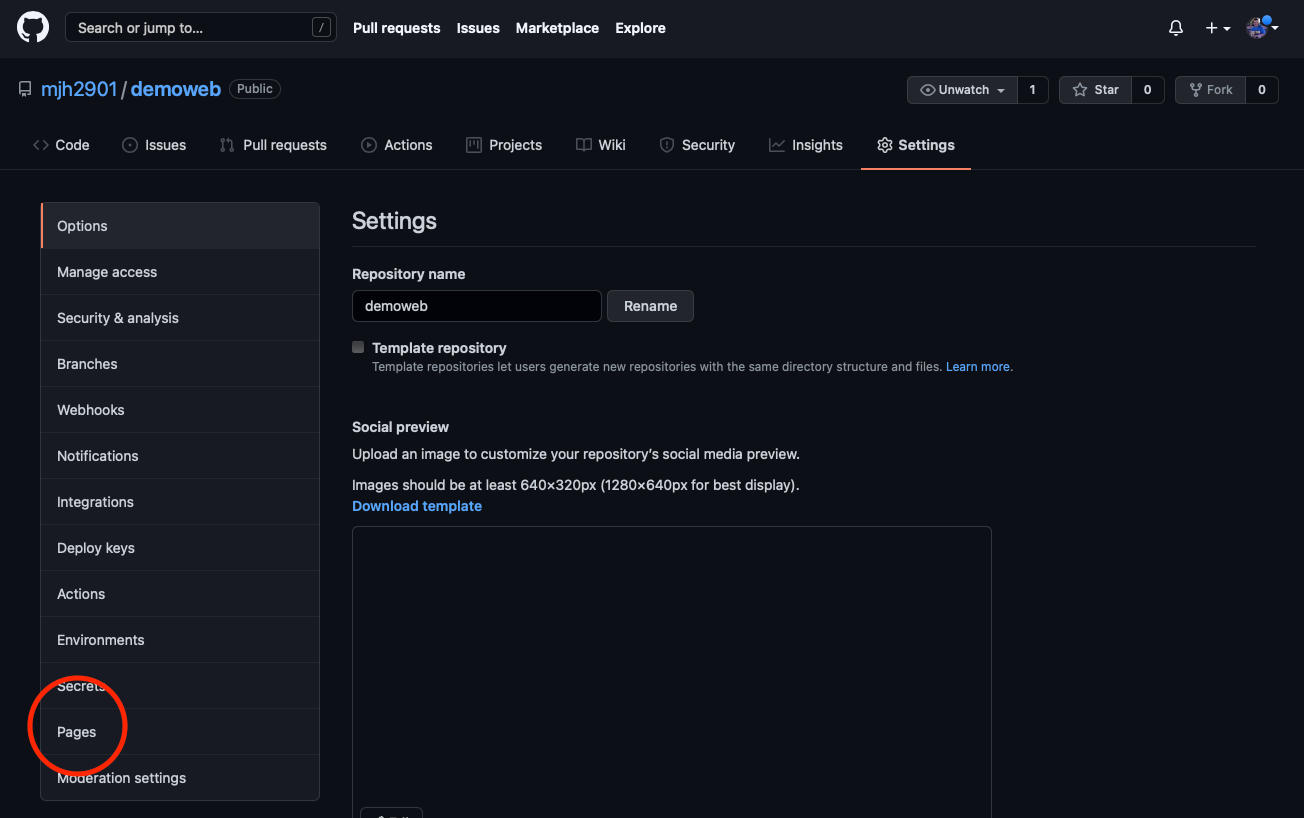Open the fork count 0

[1262, 90]
